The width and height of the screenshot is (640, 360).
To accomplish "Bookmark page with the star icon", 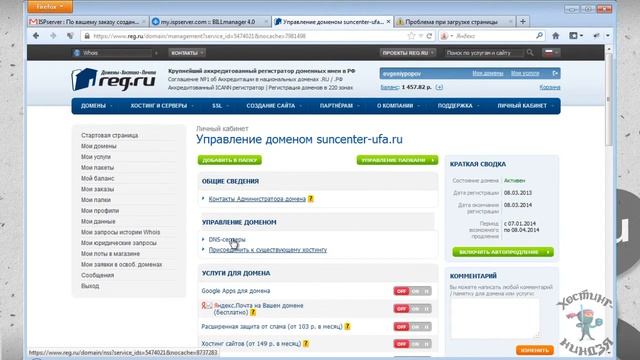I will point(411,36).
